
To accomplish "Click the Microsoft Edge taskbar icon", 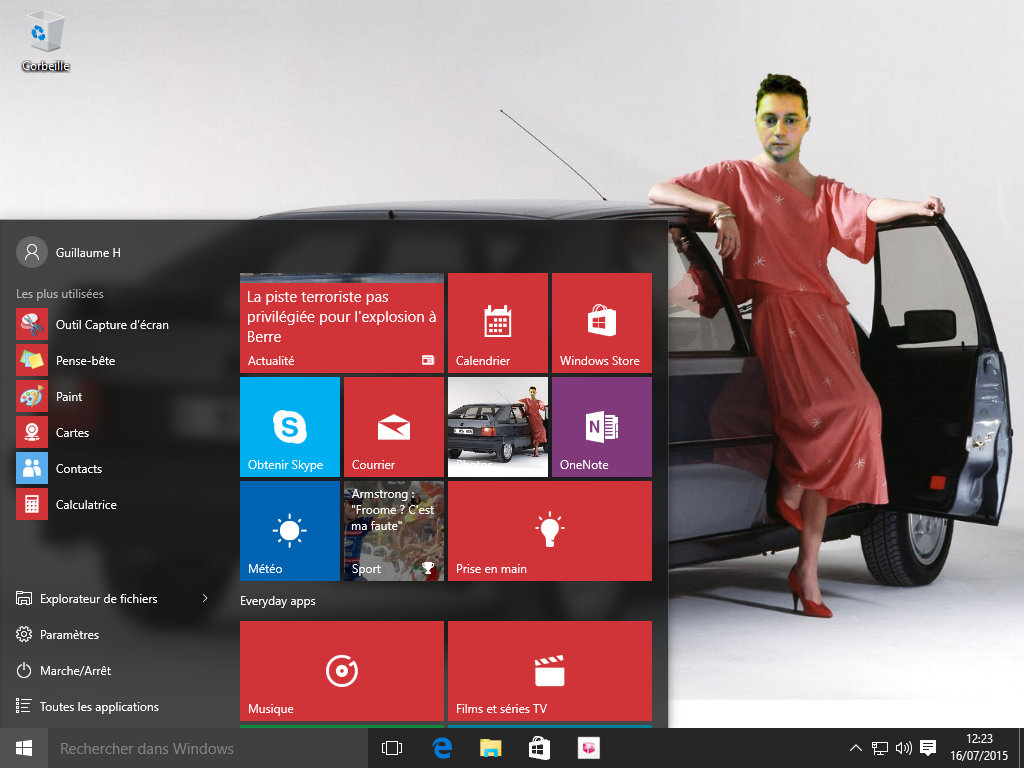I will pyautogui.click(x=442, y=748).
